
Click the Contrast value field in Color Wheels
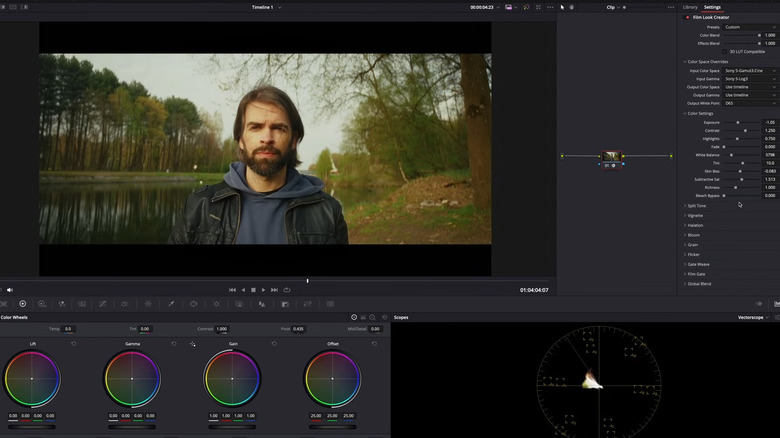tap(221, 329)
